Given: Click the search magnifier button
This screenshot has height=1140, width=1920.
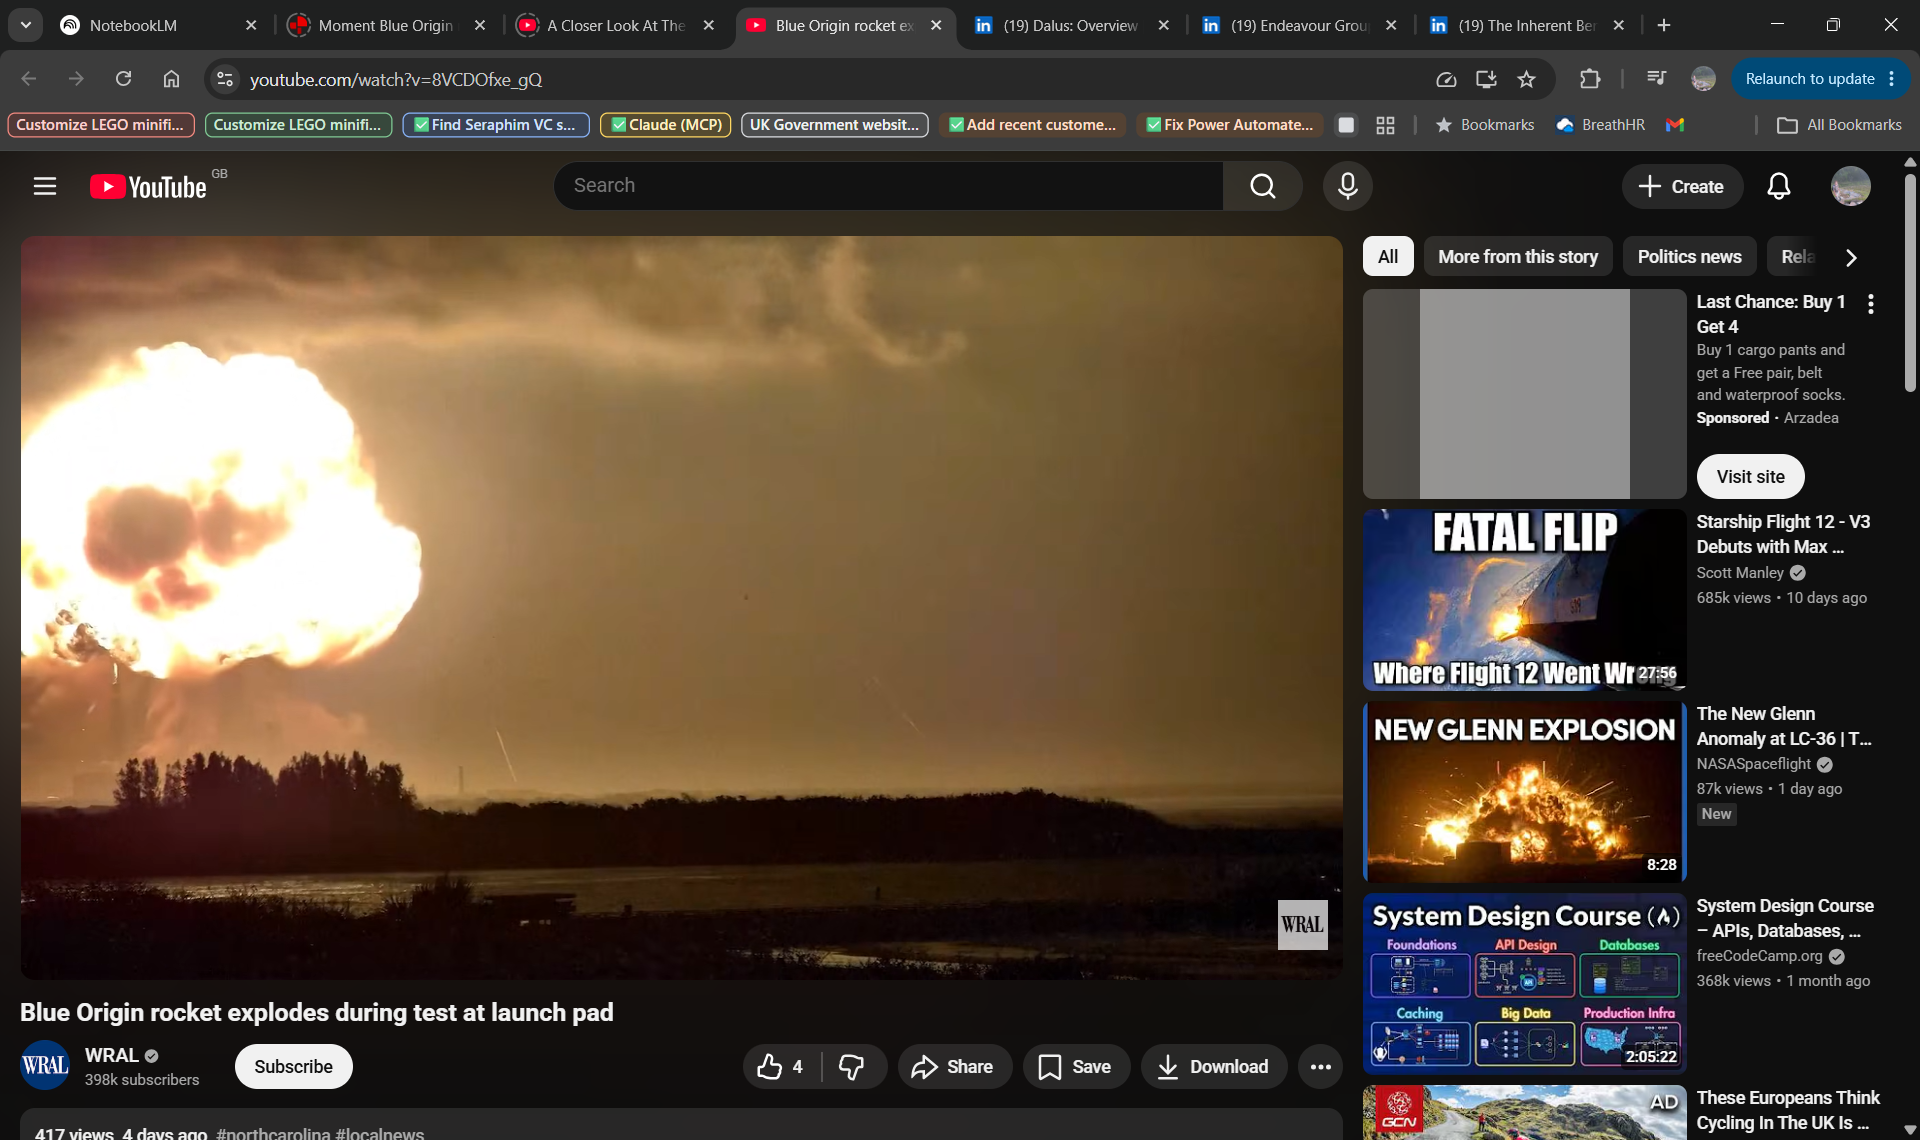Looking at the screenshot, I should [1262, 186].
